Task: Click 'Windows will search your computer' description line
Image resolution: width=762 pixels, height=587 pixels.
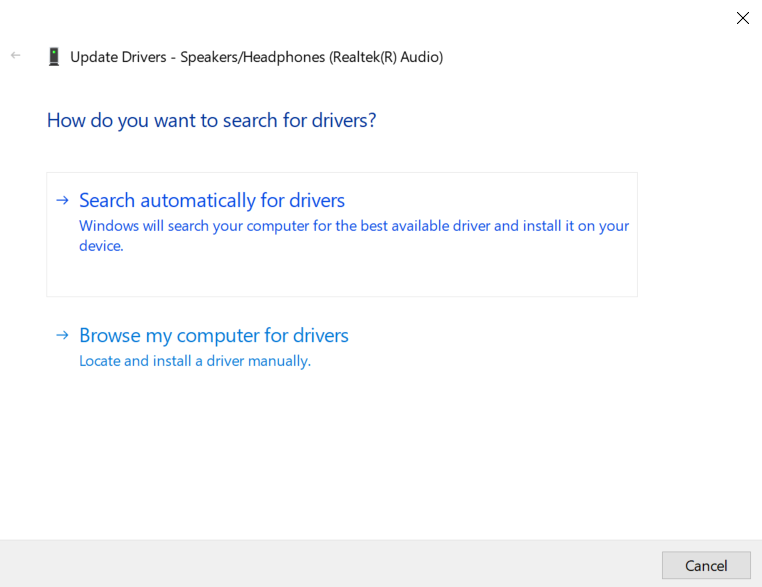Action: 354,226
